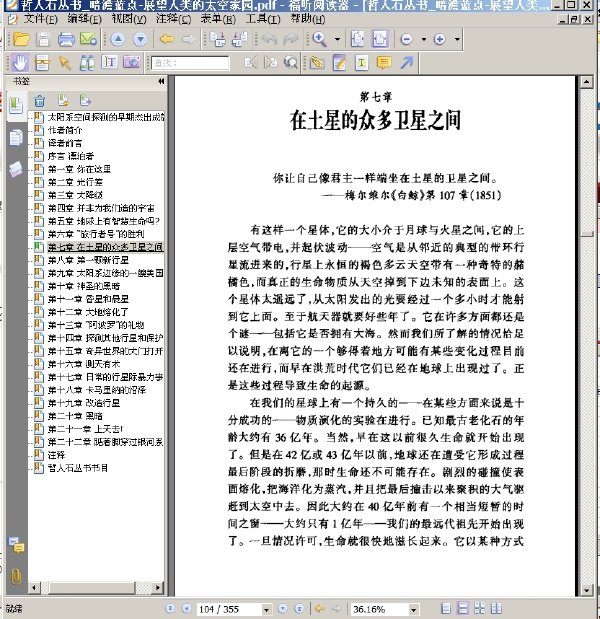Open the 工具(T) menu
600x619 pixels.
263,19
